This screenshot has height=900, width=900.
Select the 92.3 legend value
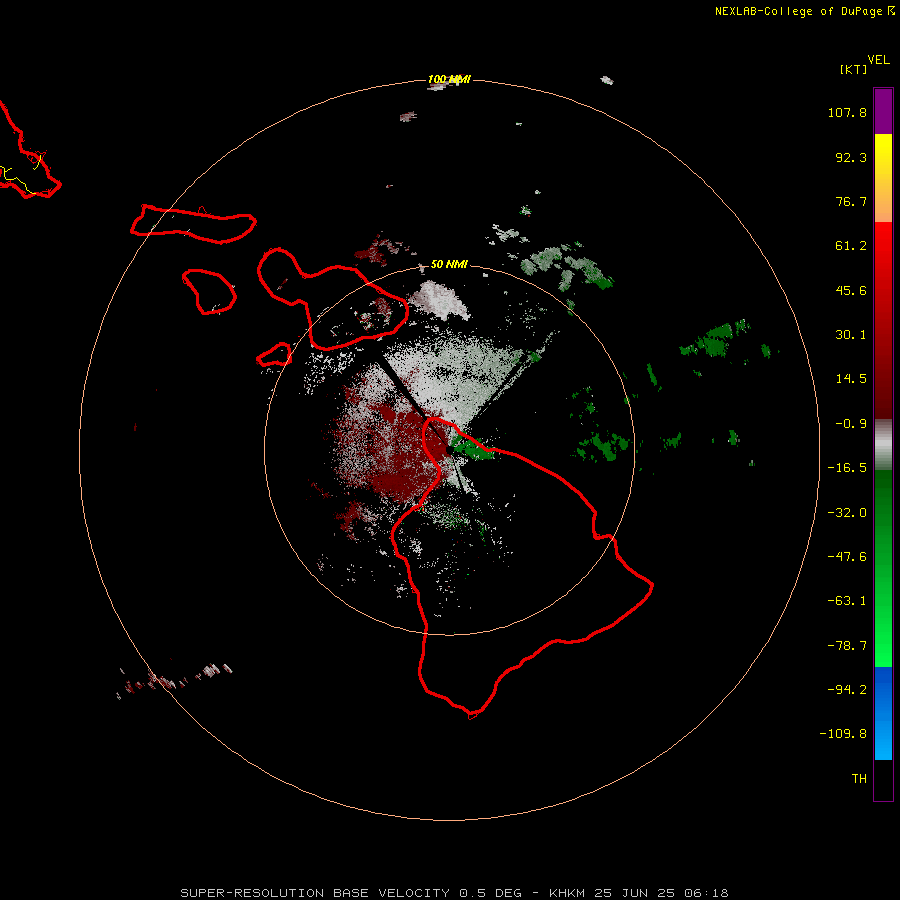click(851, 157)
